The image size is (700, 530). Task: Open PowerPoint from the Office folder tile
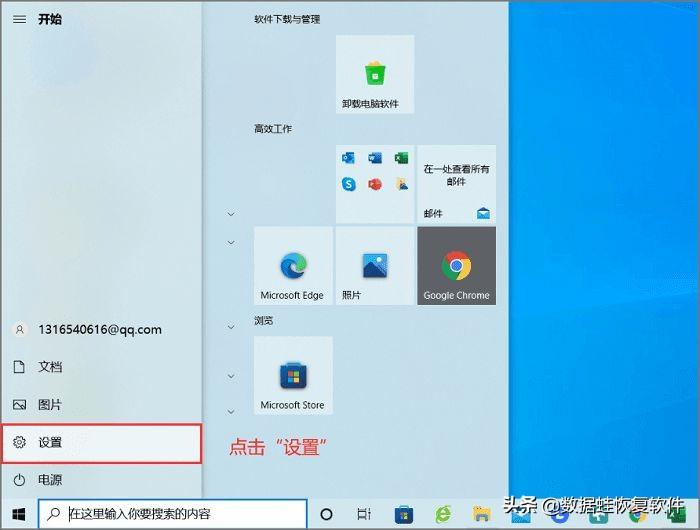pos(375,184)
